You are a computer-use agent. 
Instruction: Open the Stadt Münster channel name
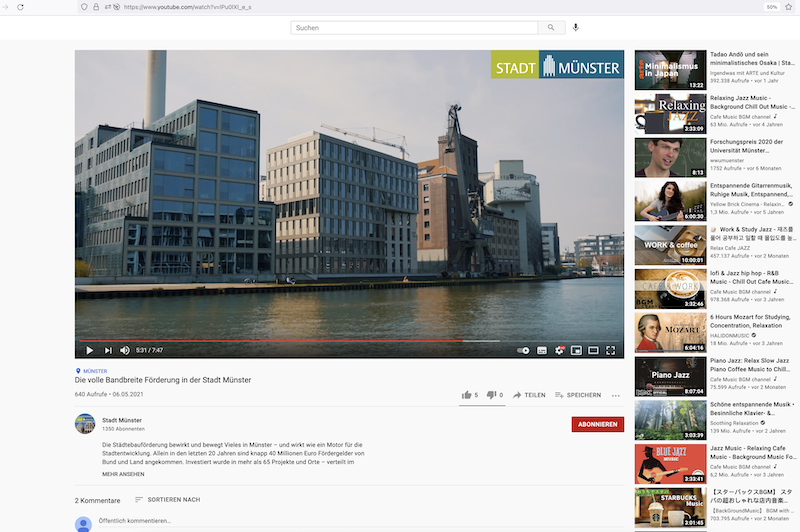tap(122, 420)
